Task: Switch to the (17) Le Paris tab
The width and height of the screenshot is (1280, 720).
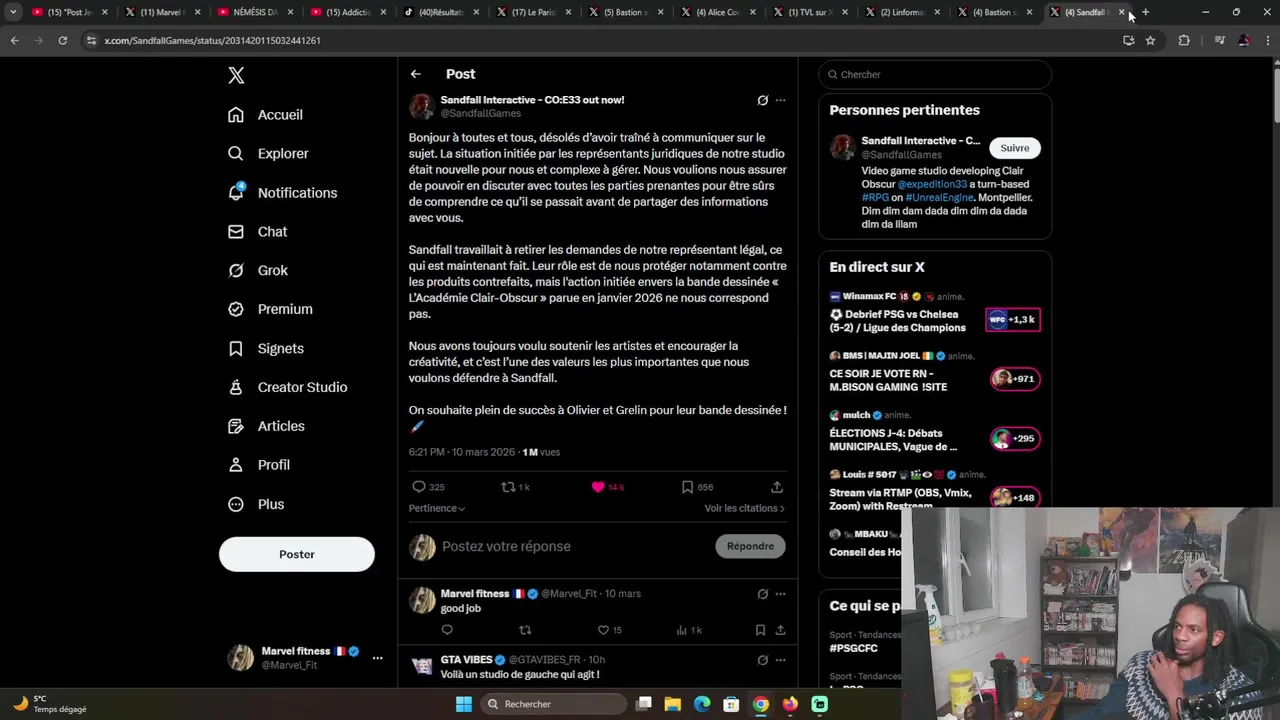Action: click(x=532, y=12)
